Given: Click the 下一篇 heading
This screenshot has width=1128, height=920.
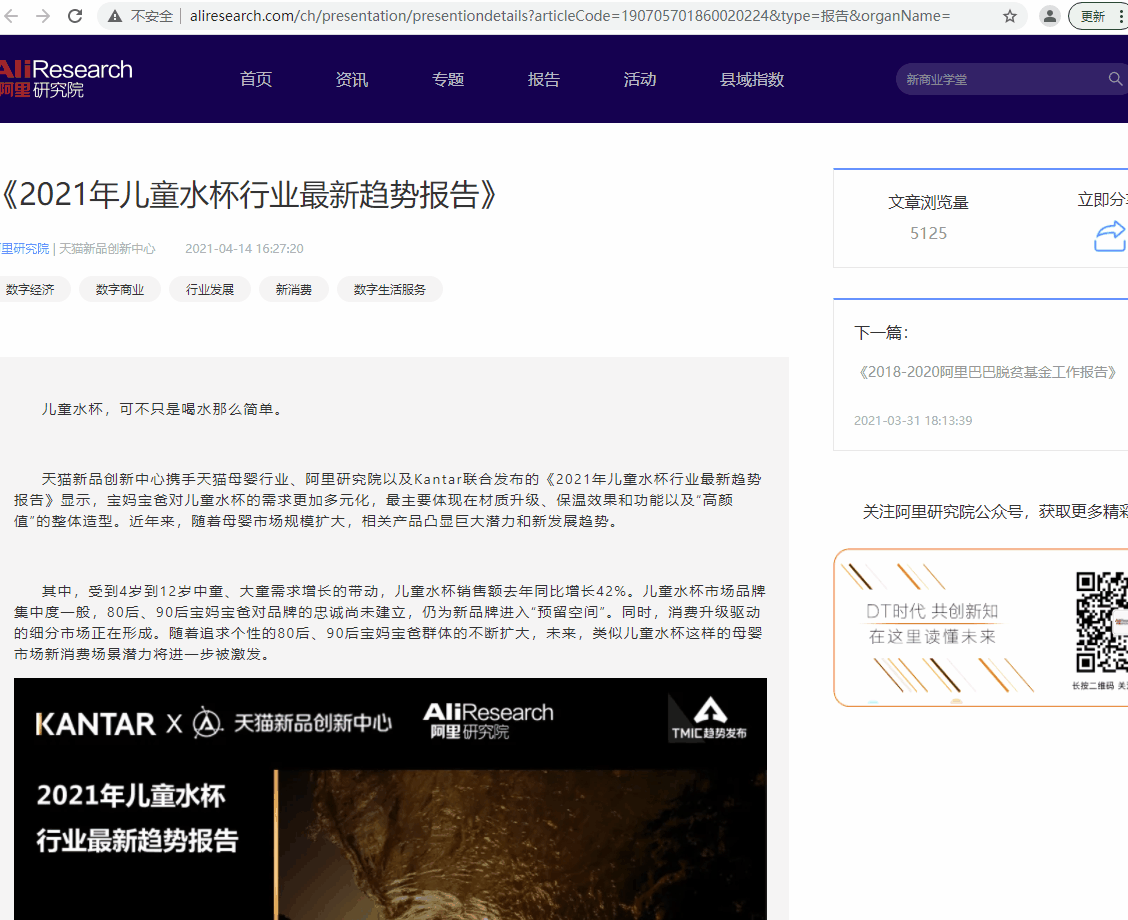Looking at the screenshot, I should click(x=881, y=332).
